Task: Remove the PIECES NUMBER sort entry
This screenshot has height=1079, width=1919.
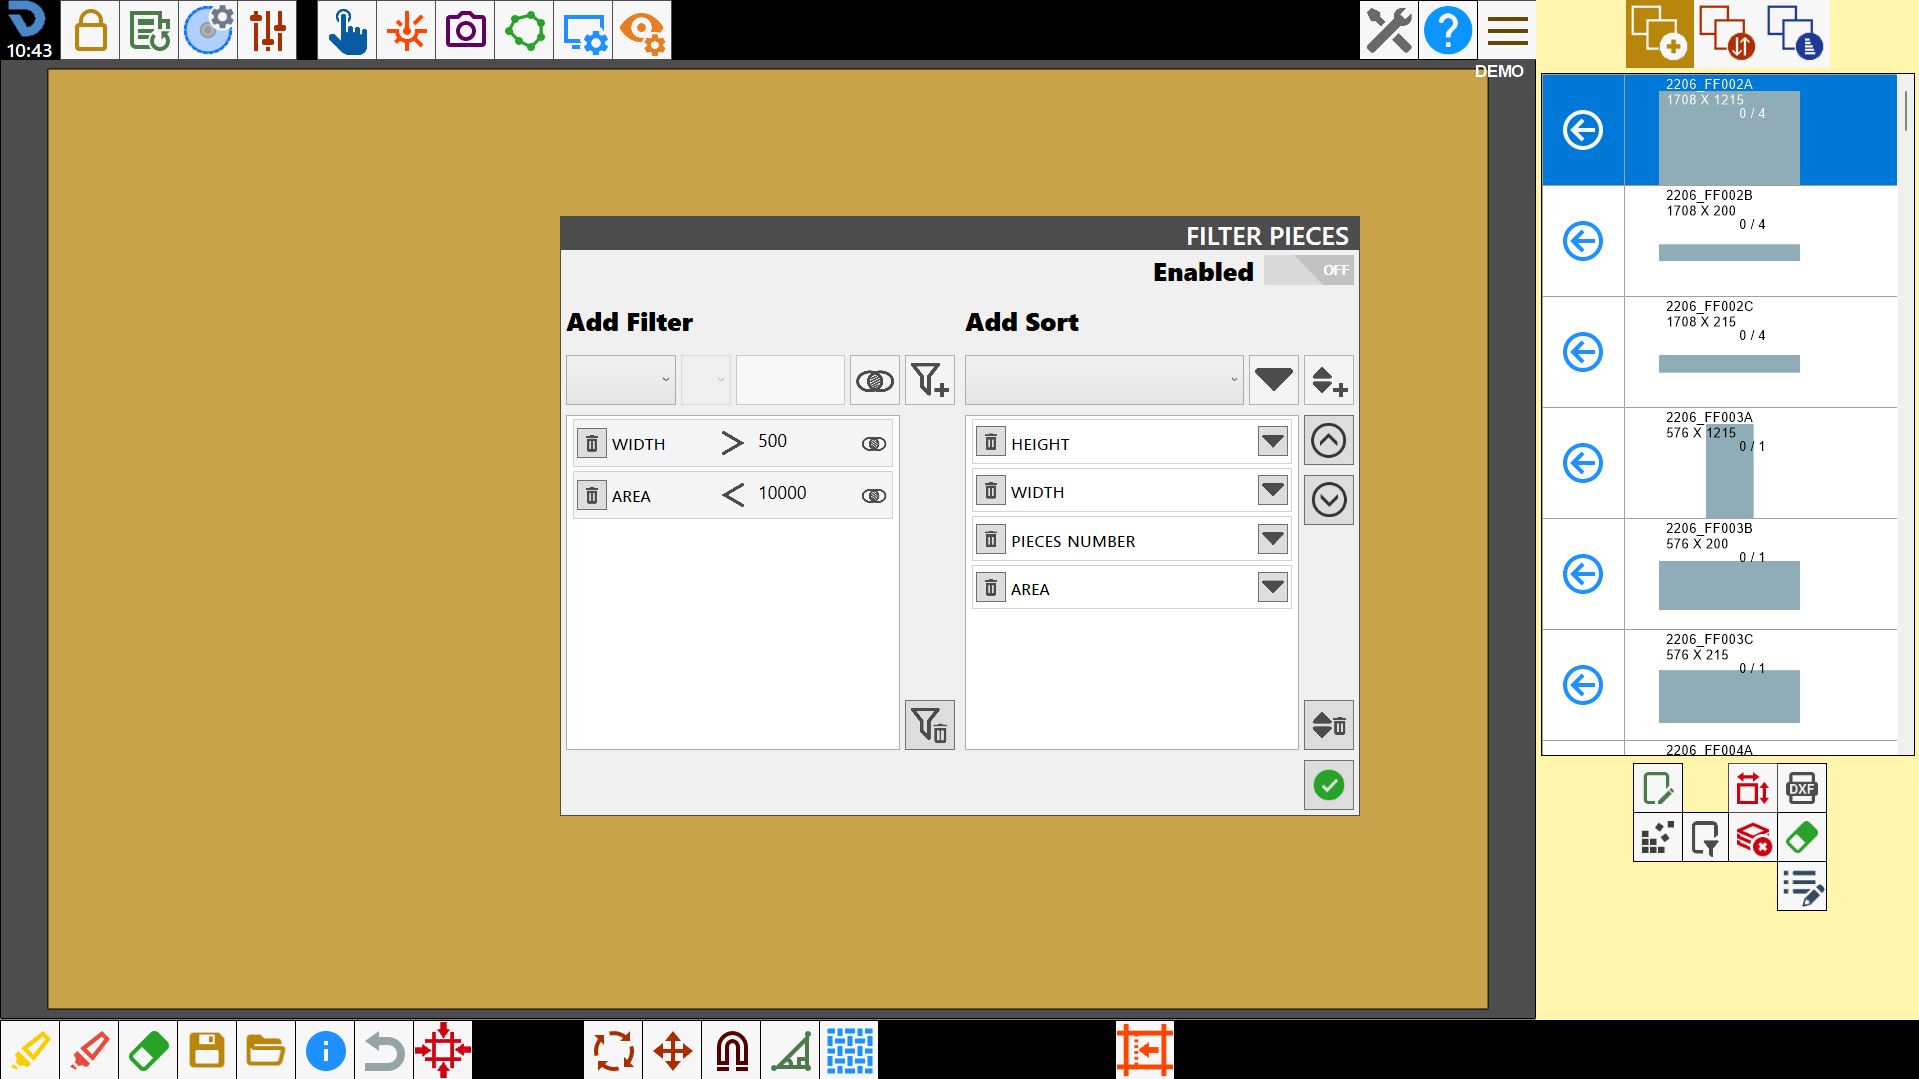Action: click(x=991, y=540)
